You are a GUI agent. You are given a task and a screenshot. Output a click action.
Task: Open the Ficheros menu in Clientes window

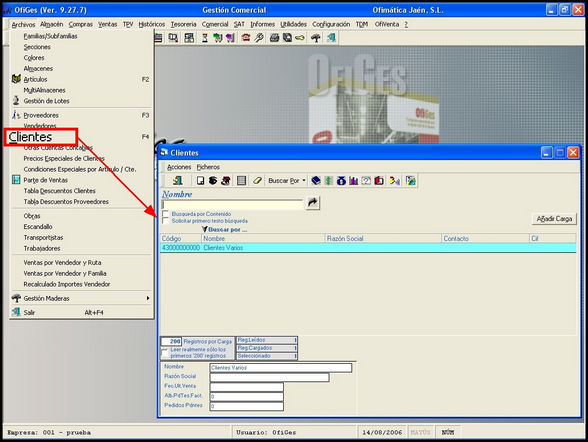[x=208, y=167]
